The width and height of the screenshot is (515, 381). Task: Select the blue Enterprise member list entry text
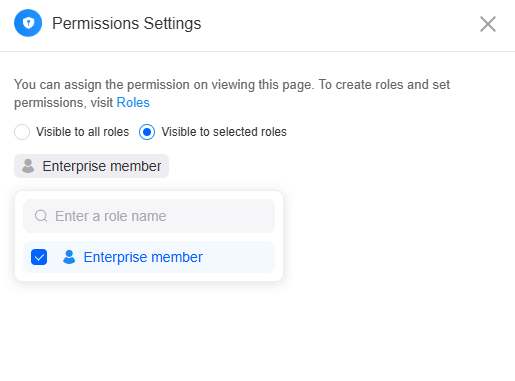pyautogui.click(x=143, y=257)
